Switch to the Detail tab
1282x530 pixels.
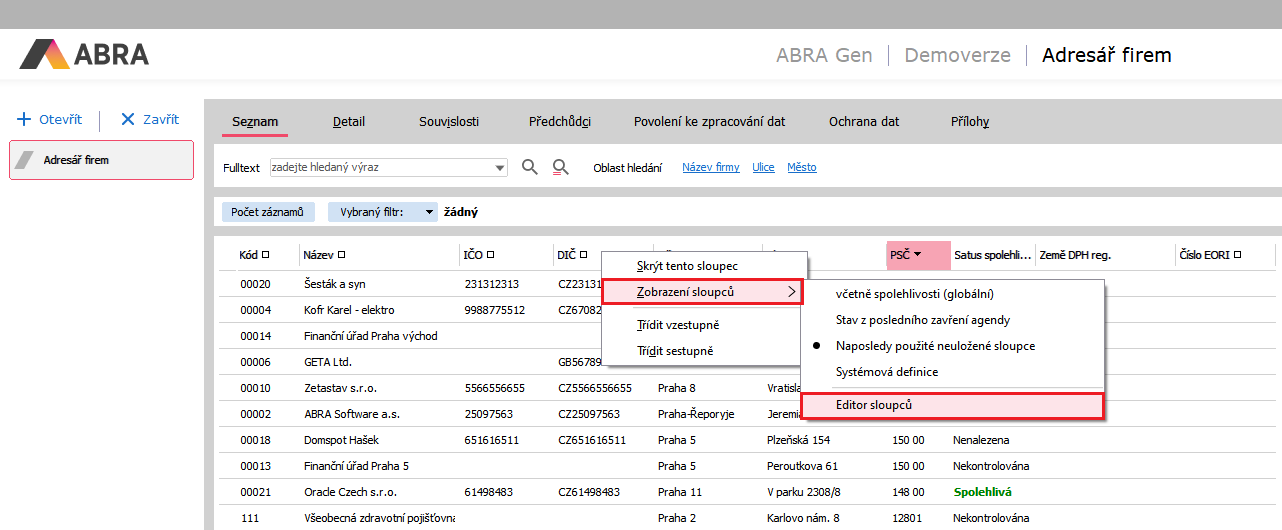point(349,122)
